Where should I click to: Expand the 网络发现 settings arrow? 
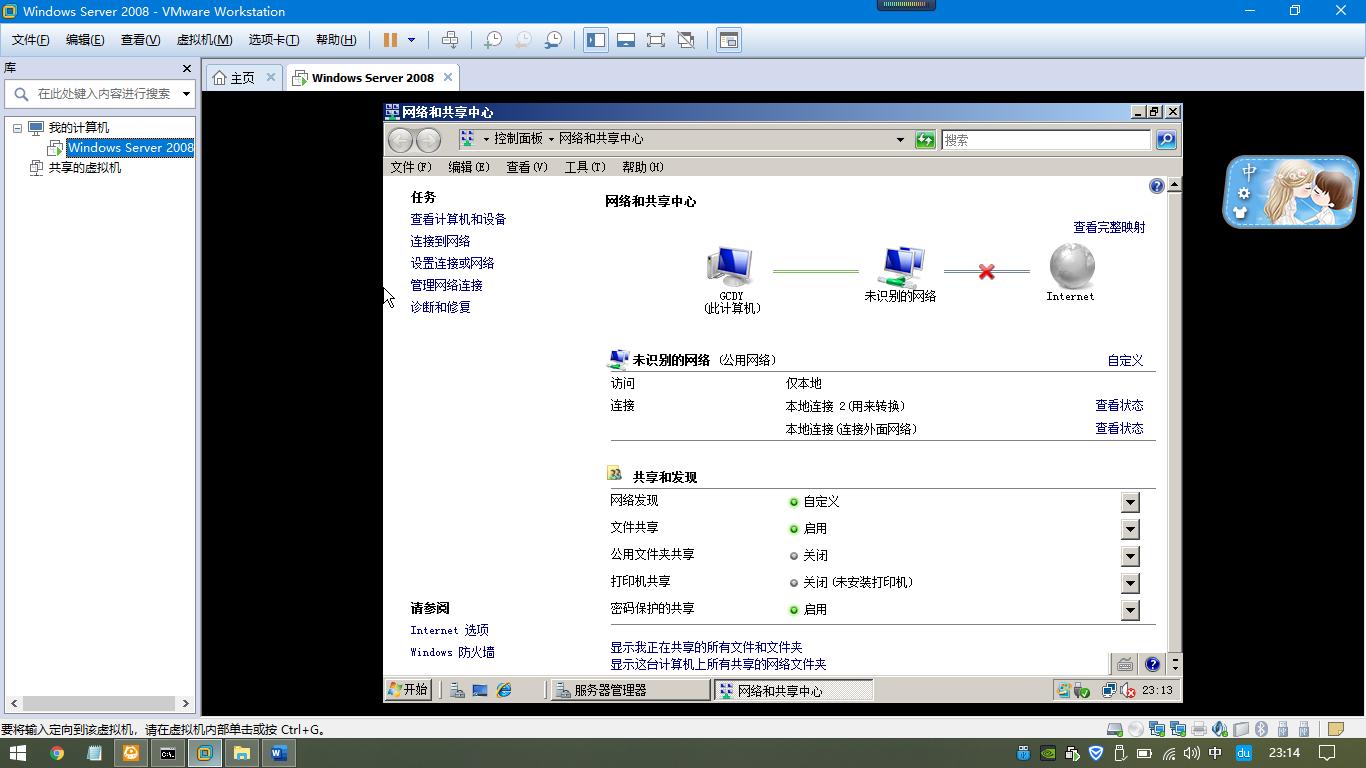[x=1130, y=502]
